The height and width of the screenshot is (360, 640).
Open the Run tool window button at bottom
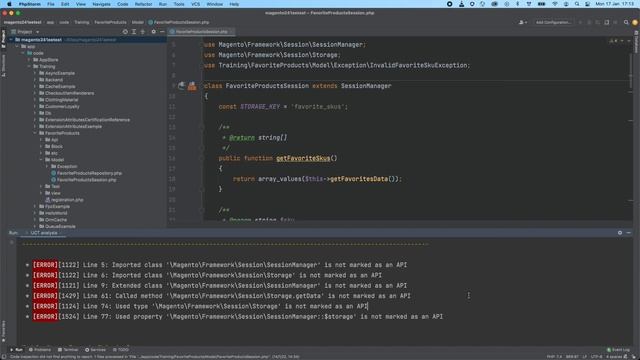point(16,350)
